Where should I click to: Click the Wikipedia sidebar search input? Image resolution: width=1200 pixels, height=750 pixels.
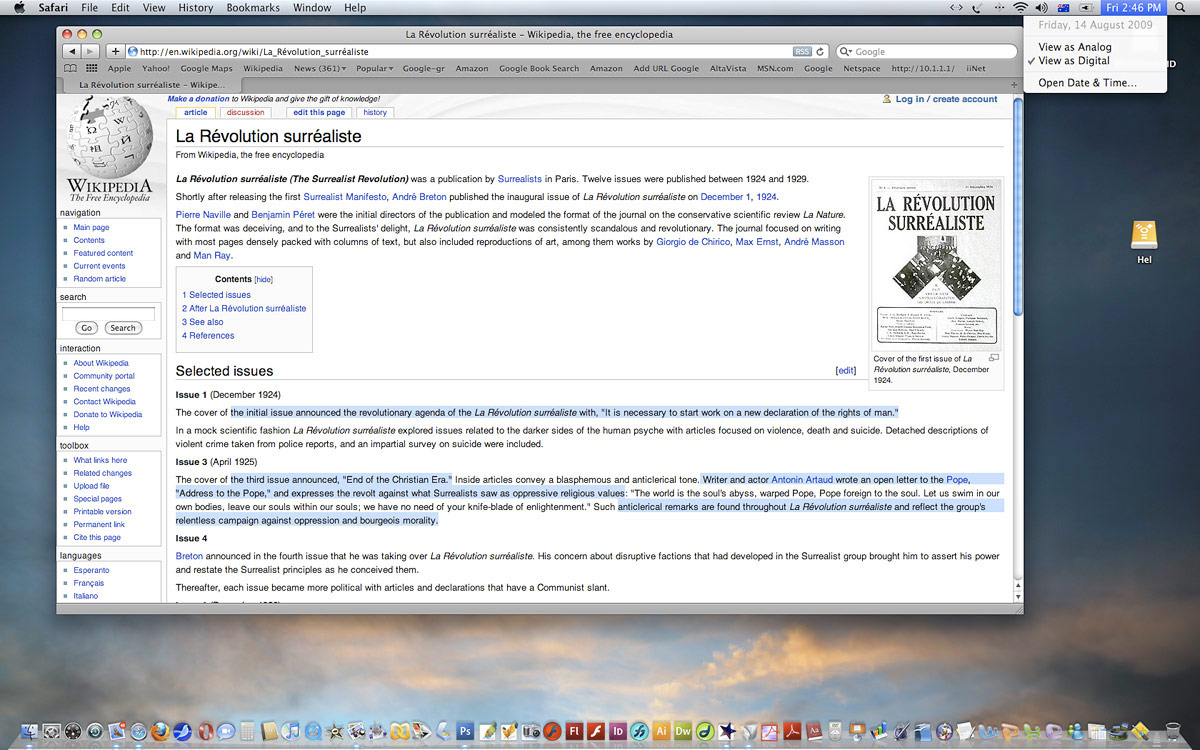[x=108, y=313]
